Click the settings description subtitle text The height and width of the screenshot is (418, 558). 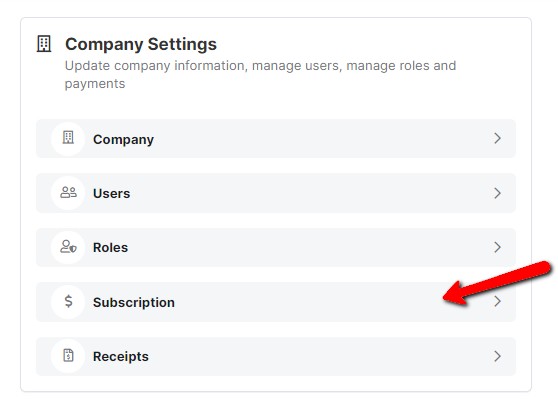click(x=260, y=74)
